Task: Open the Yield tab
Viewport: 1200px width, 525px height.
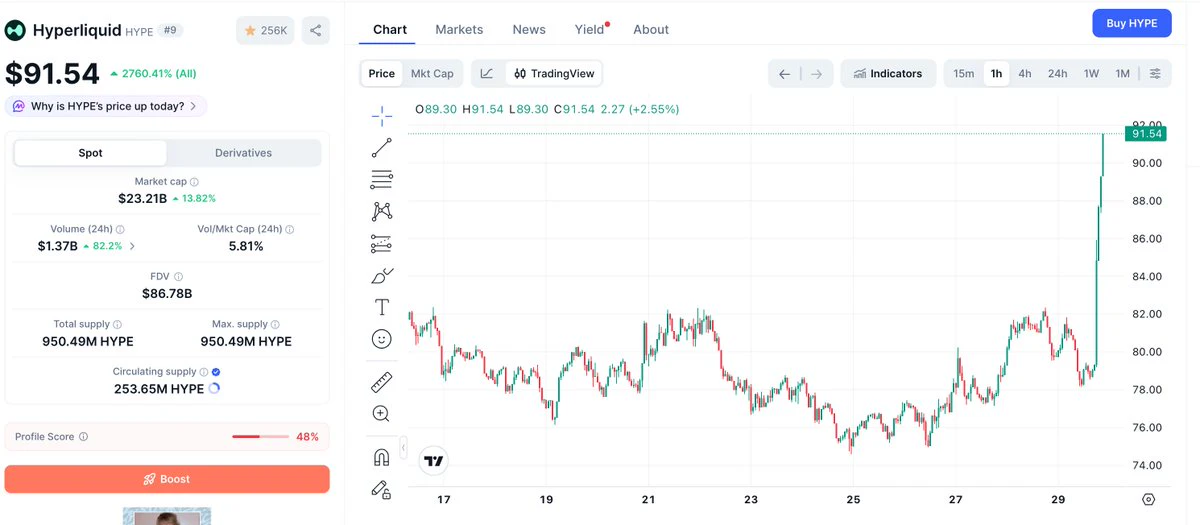Action: (x=590, y=29)
